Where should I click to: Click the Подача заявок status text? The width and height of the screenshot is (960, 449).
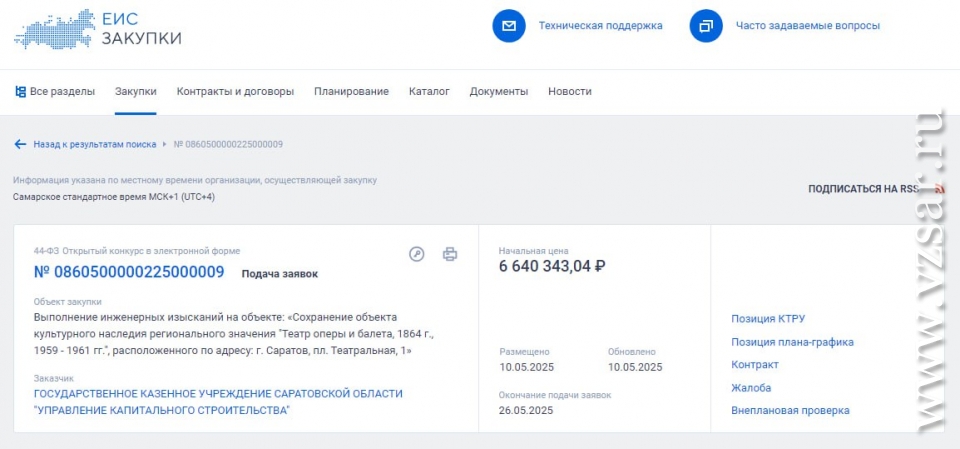point(280,274)
